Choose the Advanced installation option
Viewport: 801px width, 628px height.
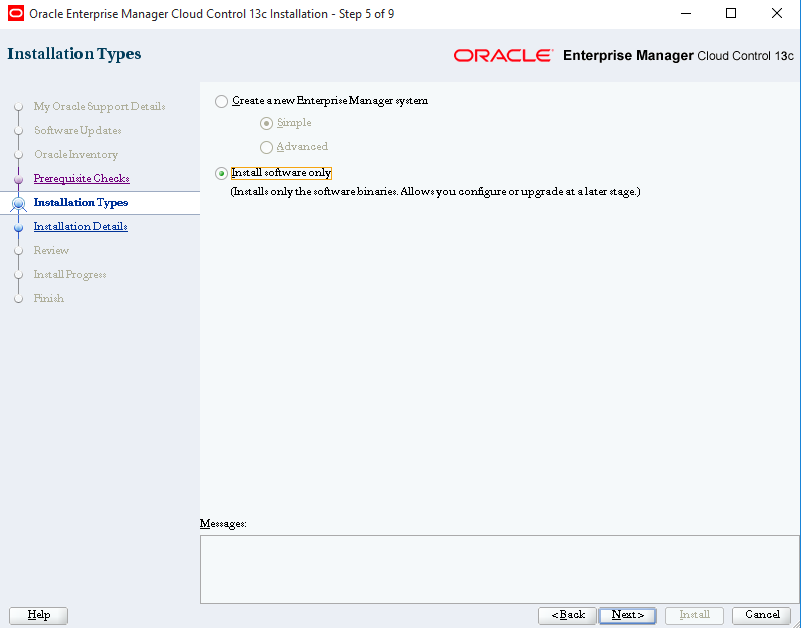265,146
